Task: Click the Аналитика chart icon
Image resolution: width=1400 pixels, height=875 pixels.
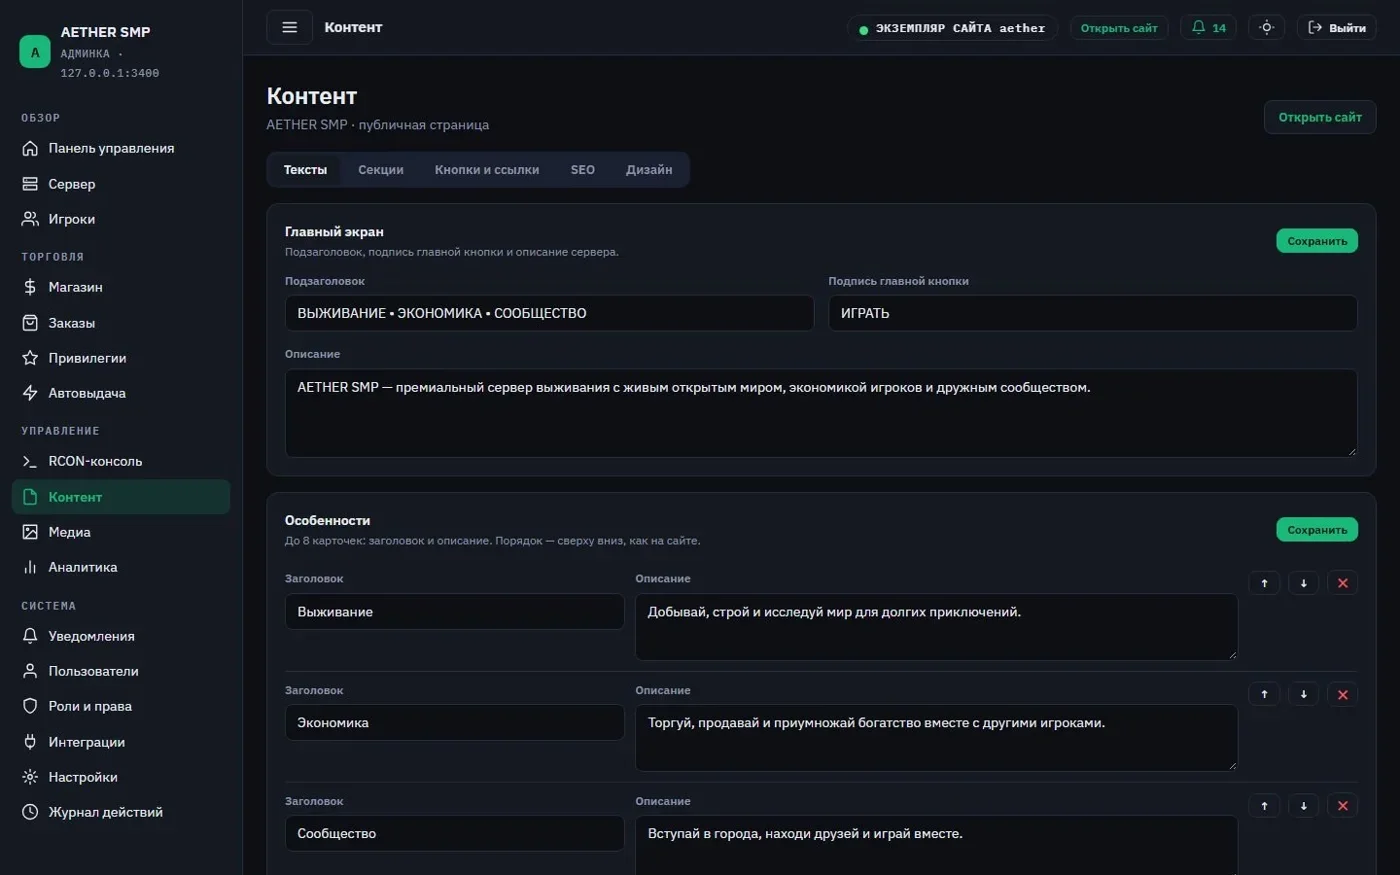Action: pos(30,567)
